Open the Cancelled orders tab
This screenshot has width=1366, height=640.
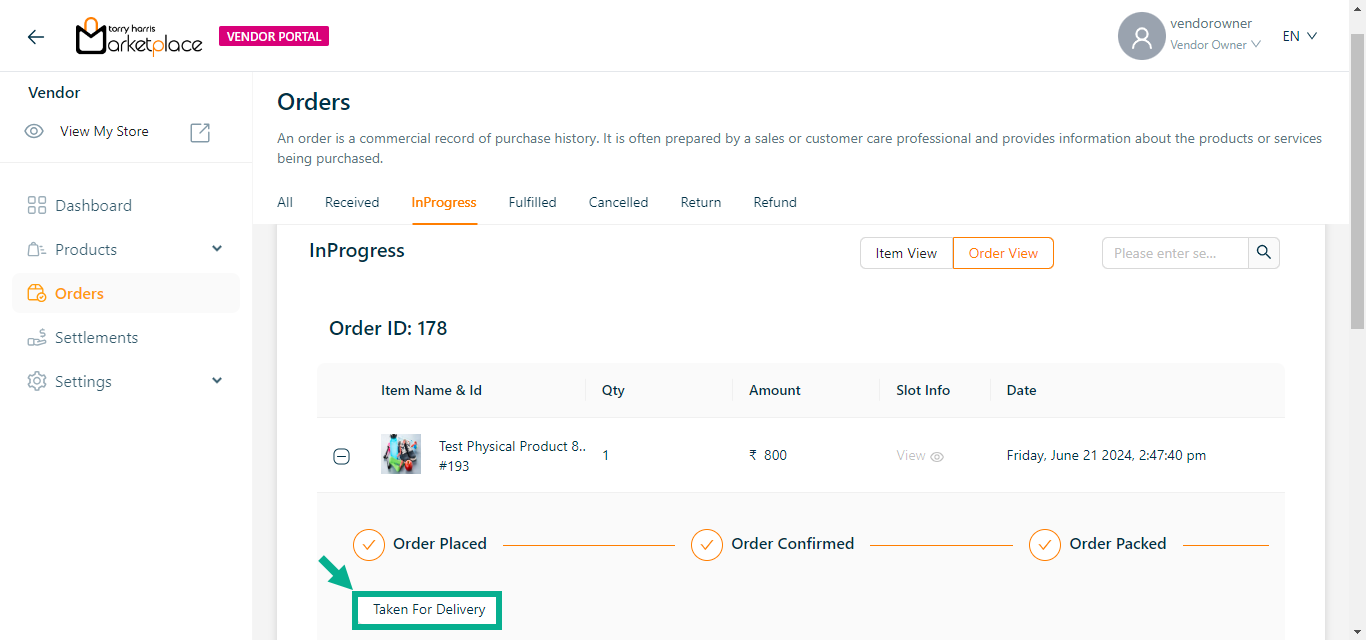(618, 202)
